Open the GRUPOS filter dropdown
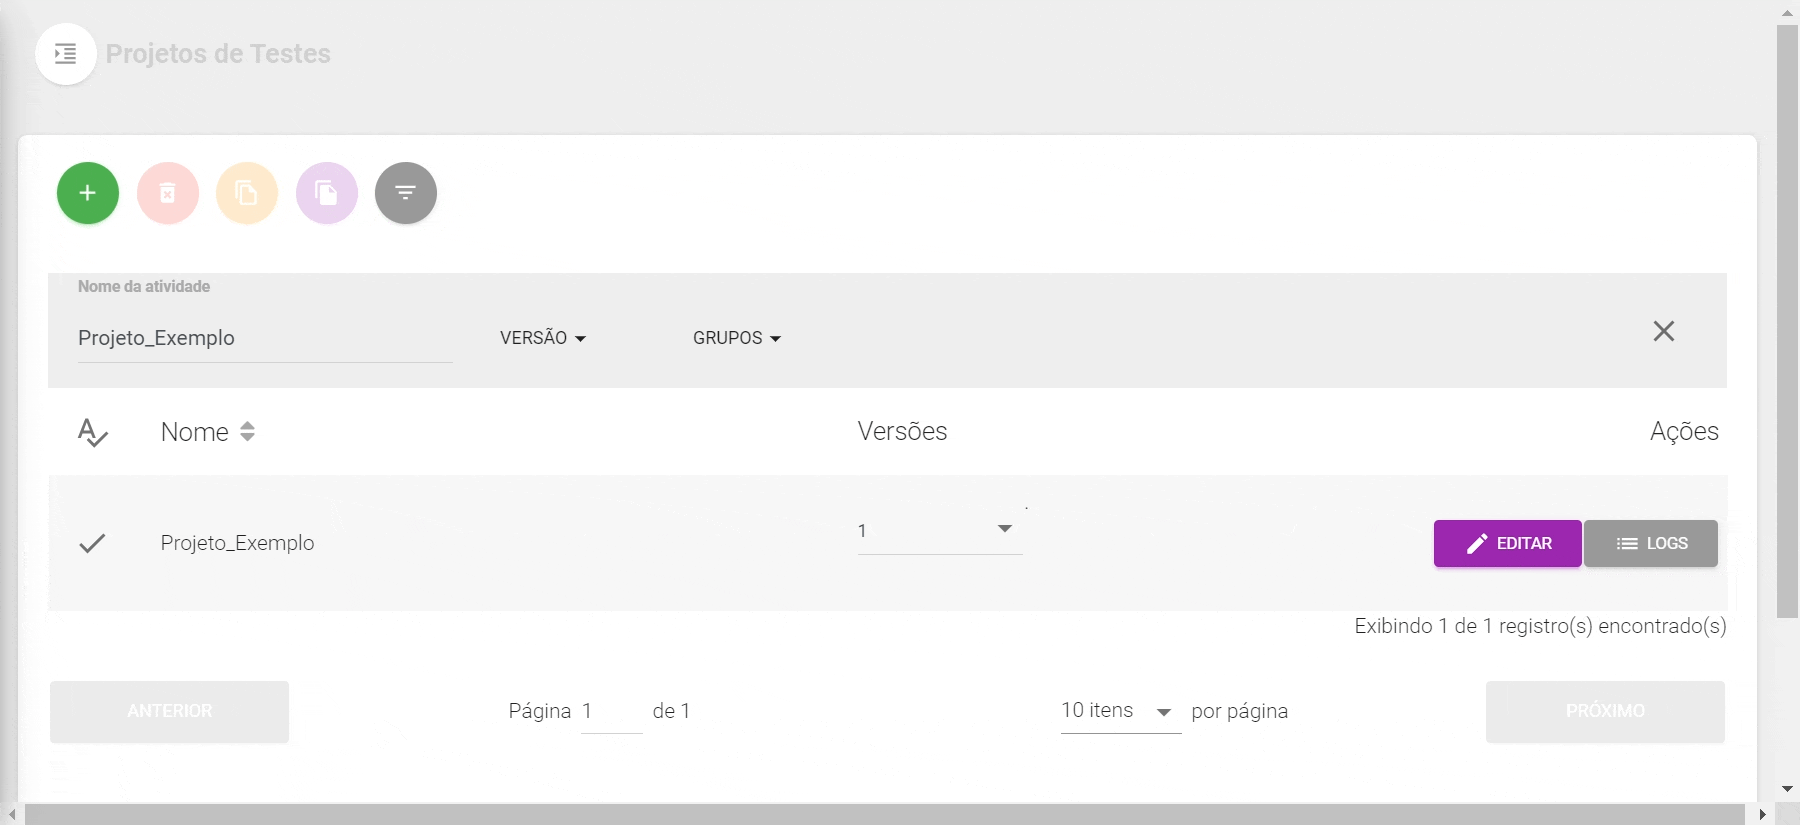The image size is (1800, 825). point(737,338)
